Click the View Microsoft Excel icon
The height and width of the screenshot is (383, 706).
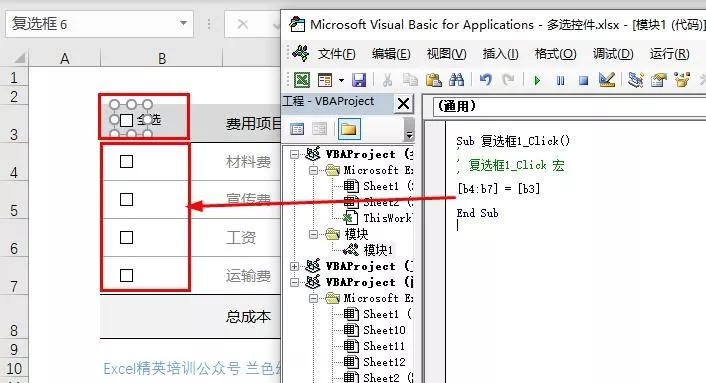[302, 80]
